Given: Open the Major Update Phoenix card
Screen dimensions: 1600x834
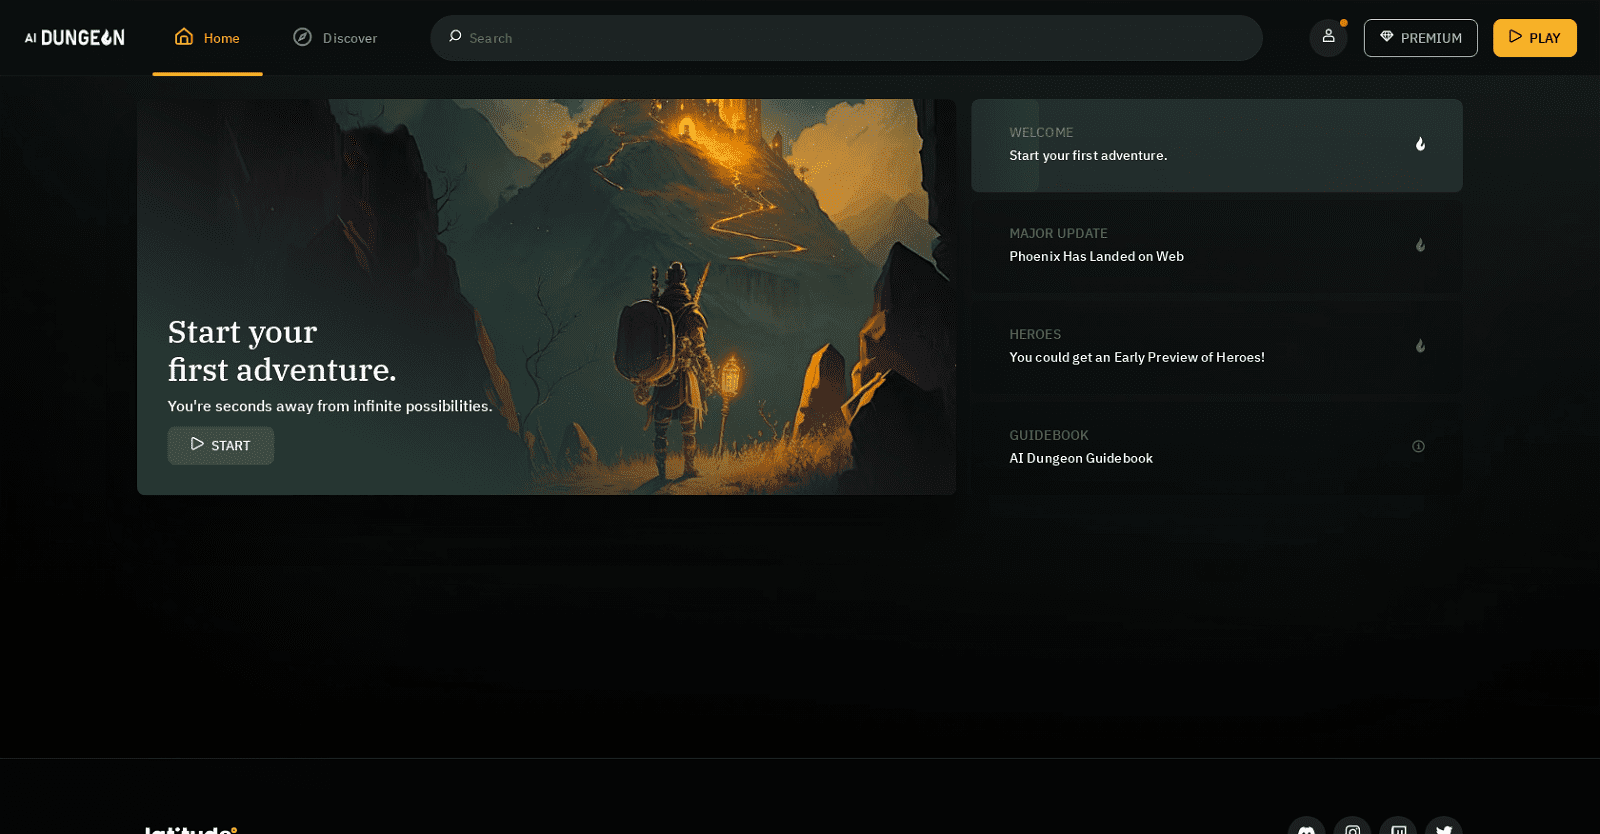Looking at the screenshot, I should coord(1200,246).
